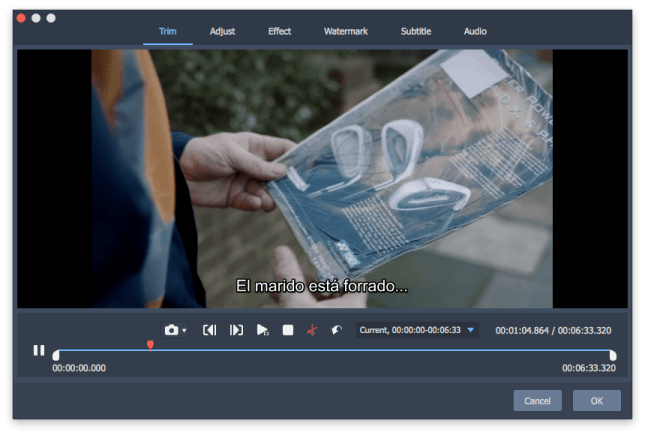Open the snapshot options dropdown arrow
This screenshot has height=435, width=645.
pyautogui.click(x=184, y=331)
